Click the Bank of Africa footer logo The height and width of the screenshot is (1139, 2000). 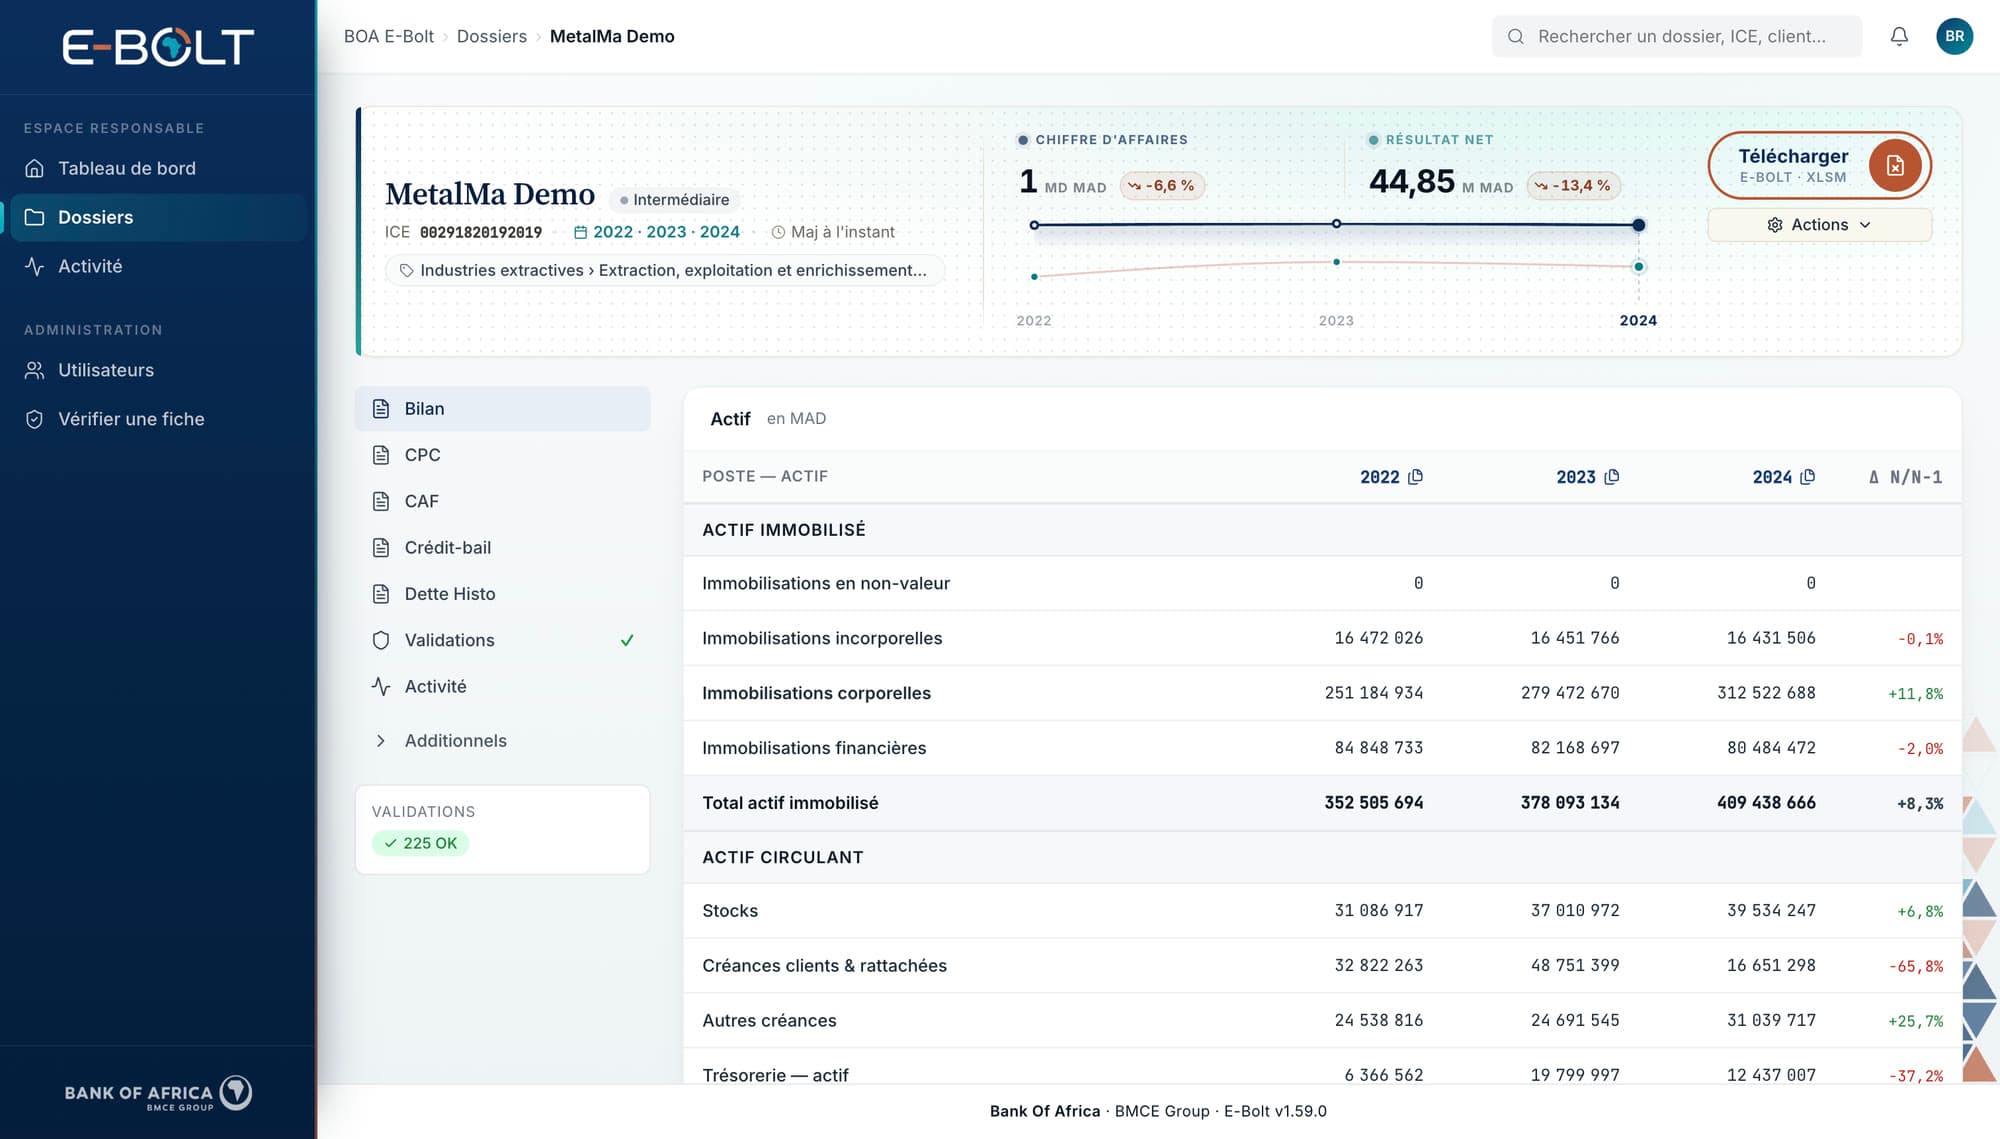tap(158, 1093)
